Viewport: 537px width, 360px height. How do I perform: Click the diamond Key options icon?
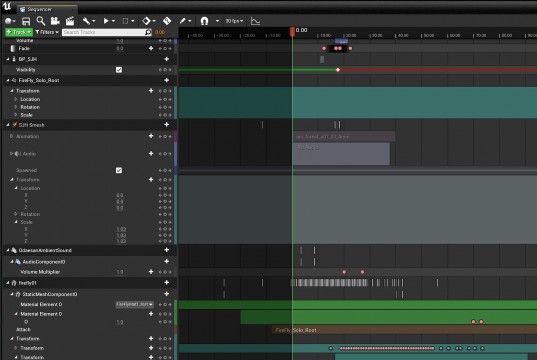tap(146, 21)
